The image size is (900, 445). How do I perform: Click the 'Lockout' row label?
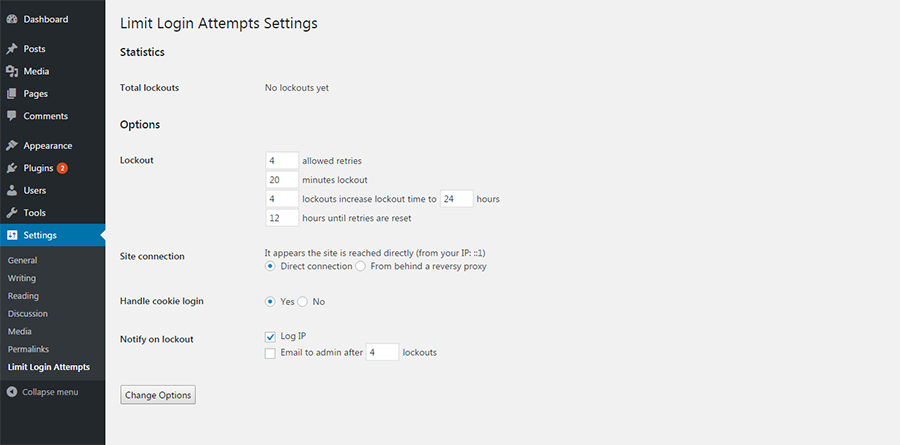(137, 160)
